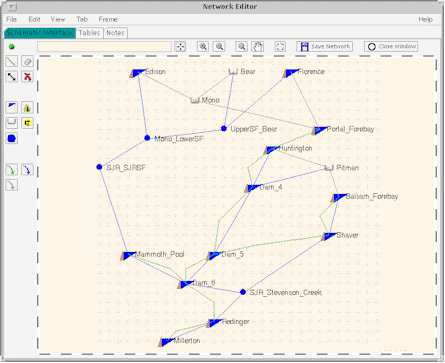Open the View menu
This screenshot has width=445, height=363.
[x=58, y=19]
